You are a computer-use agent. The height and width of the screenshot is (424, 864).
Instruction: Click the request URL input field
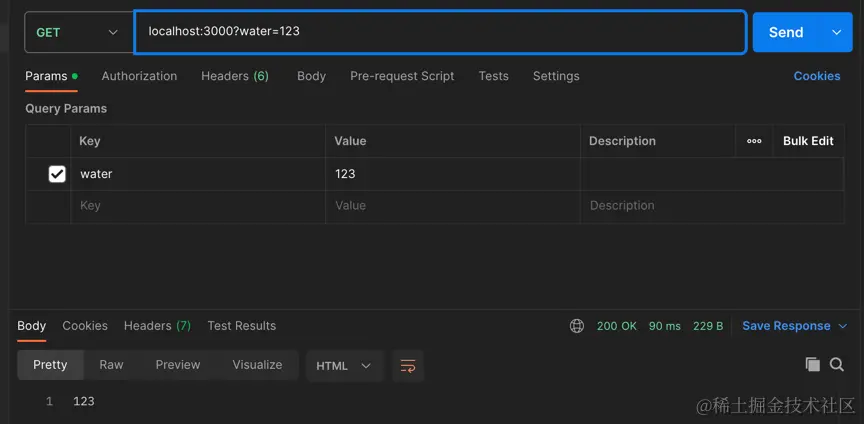pyautogui.click(x=440, y=32)
